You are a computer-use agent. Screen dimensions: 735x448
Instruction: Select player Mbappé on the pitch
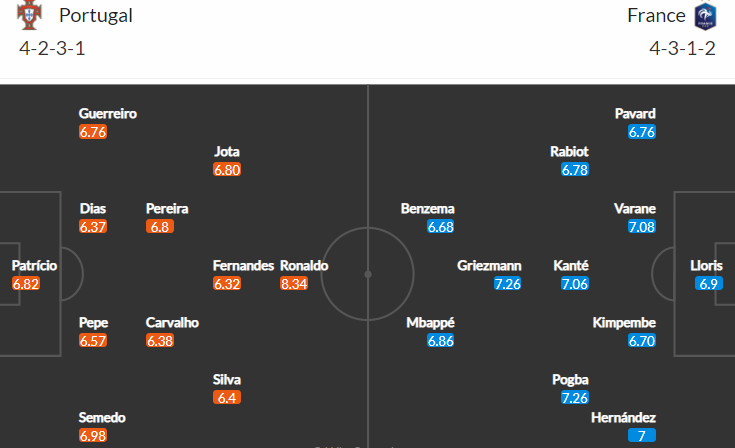(430, 323)
